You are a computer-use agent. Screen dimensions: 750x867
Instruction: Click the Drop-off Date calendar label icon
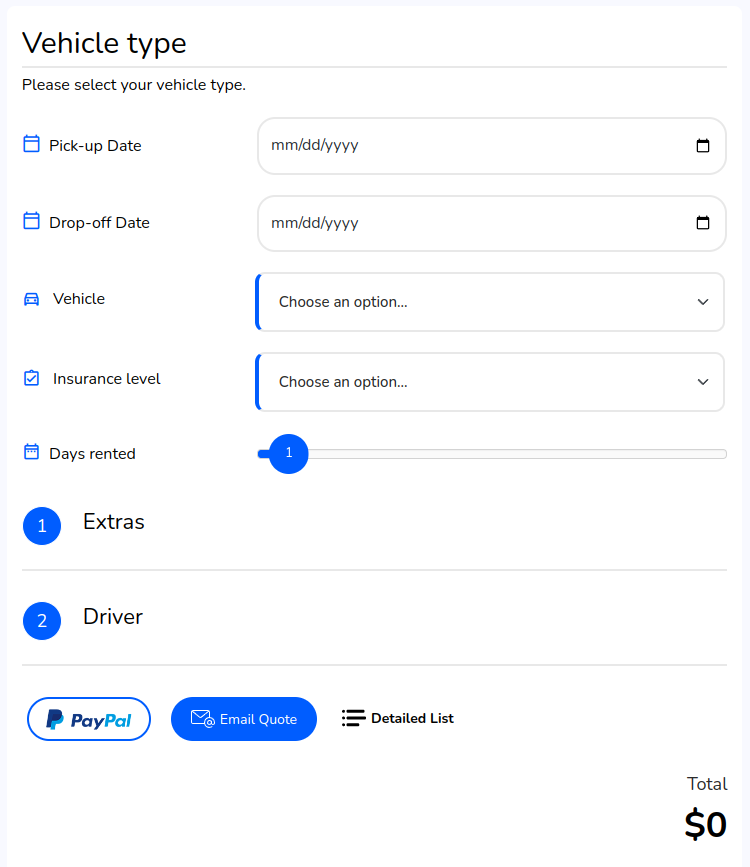32,221
